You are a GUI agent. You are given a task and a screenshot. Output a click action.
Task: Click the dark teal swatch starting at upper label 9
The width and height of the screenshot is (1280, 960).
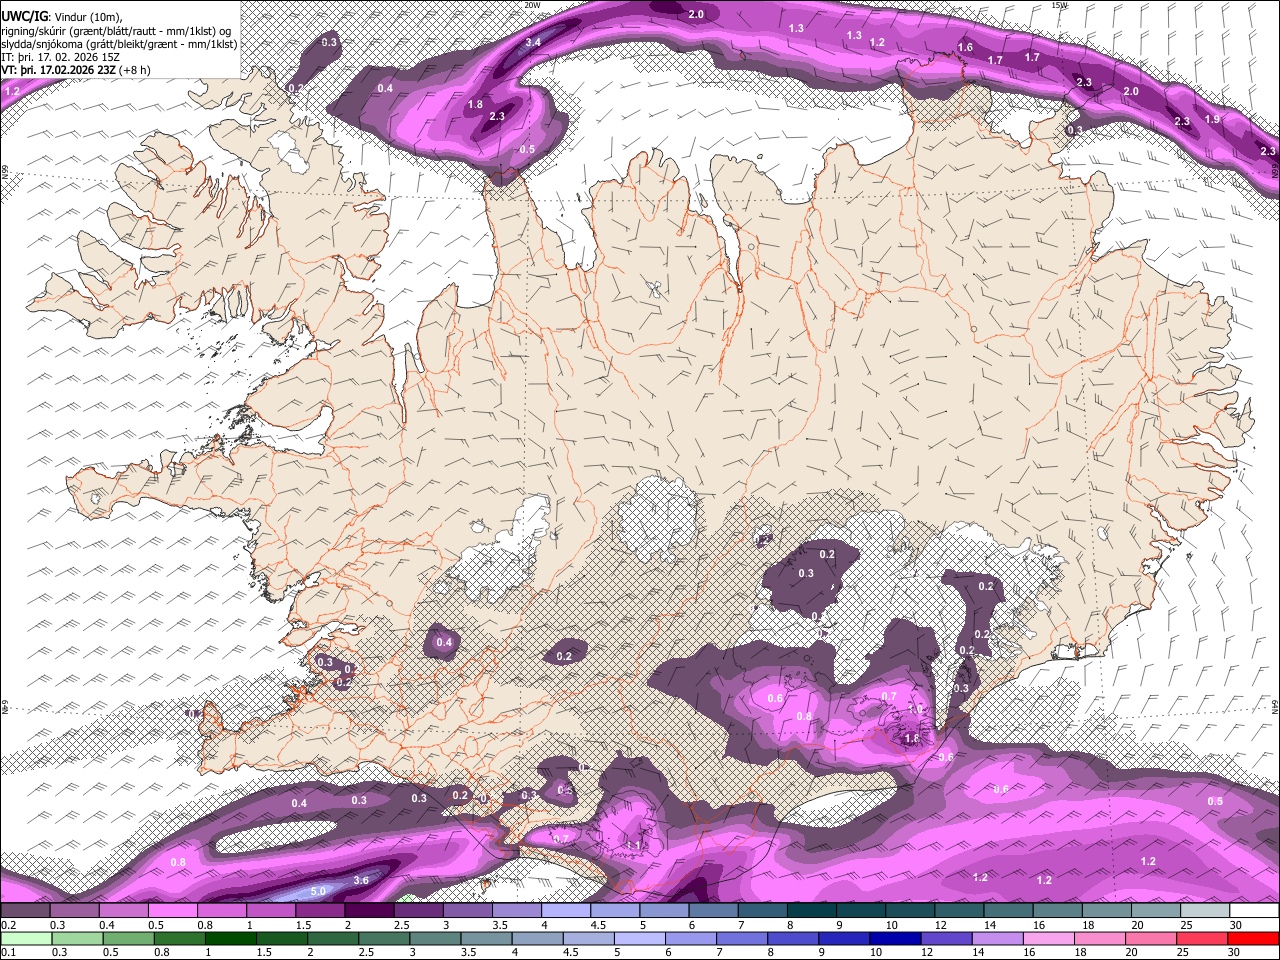[860, 911]
